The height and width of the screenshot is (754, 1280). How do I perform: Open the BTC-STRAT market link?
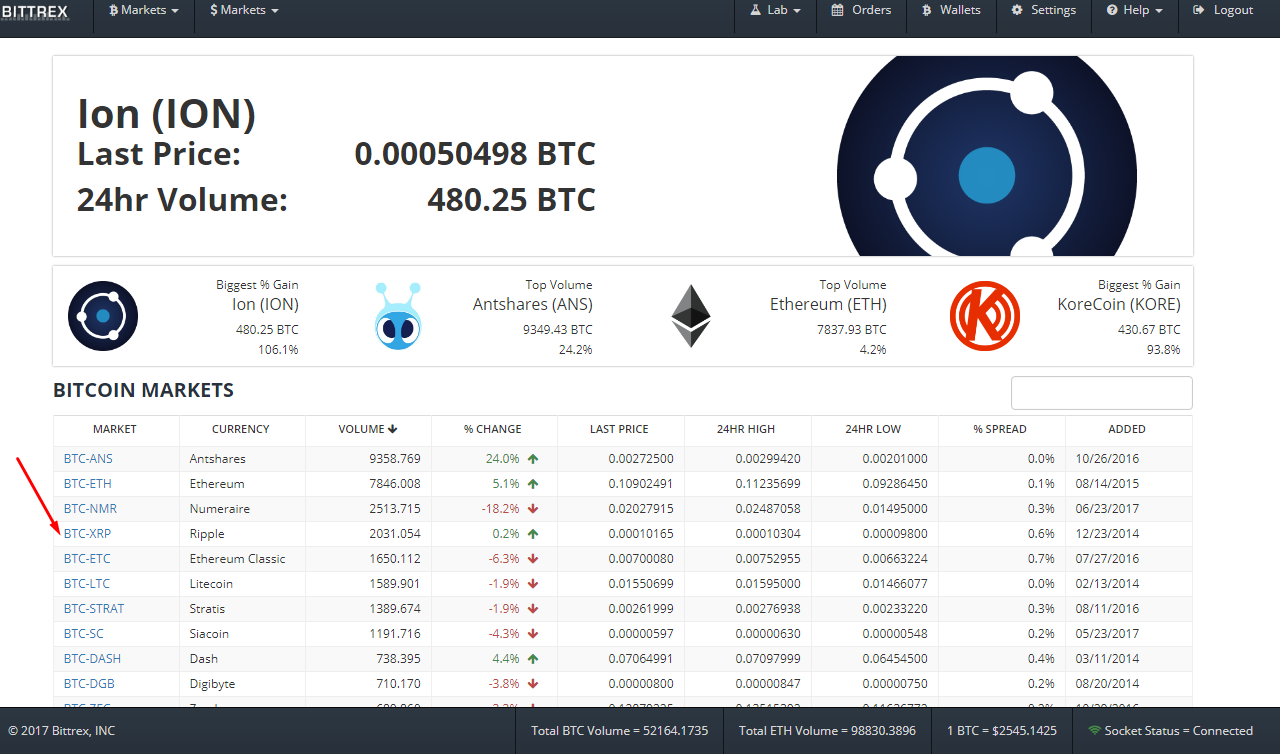tap(94, 609)
